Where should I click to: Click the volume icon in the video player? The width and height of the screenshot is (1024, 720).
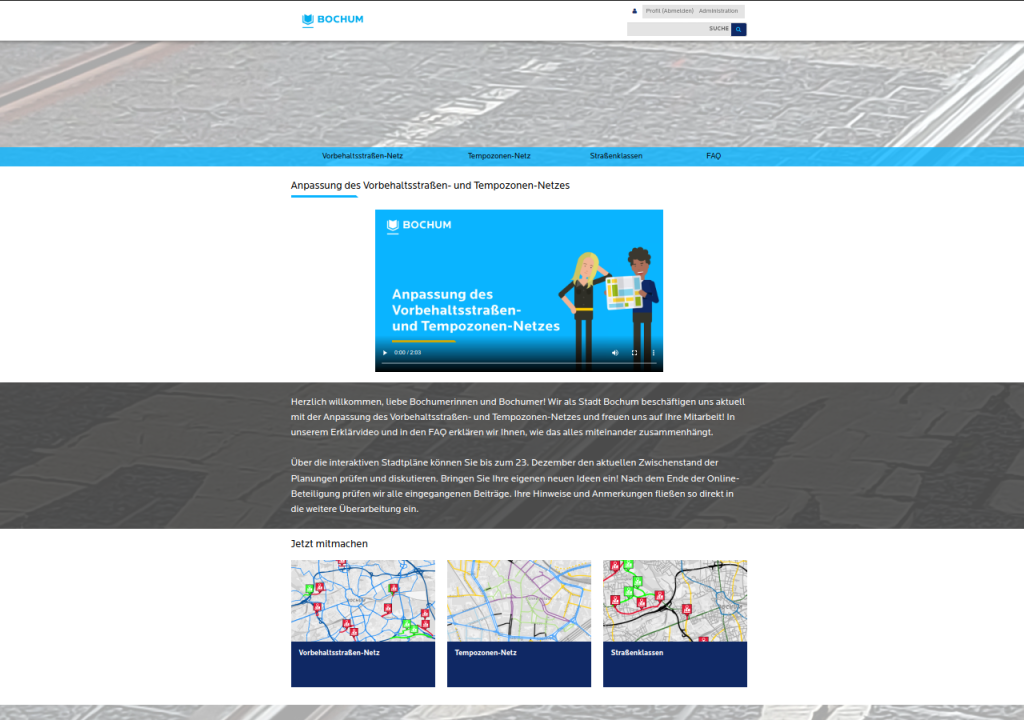615,352
